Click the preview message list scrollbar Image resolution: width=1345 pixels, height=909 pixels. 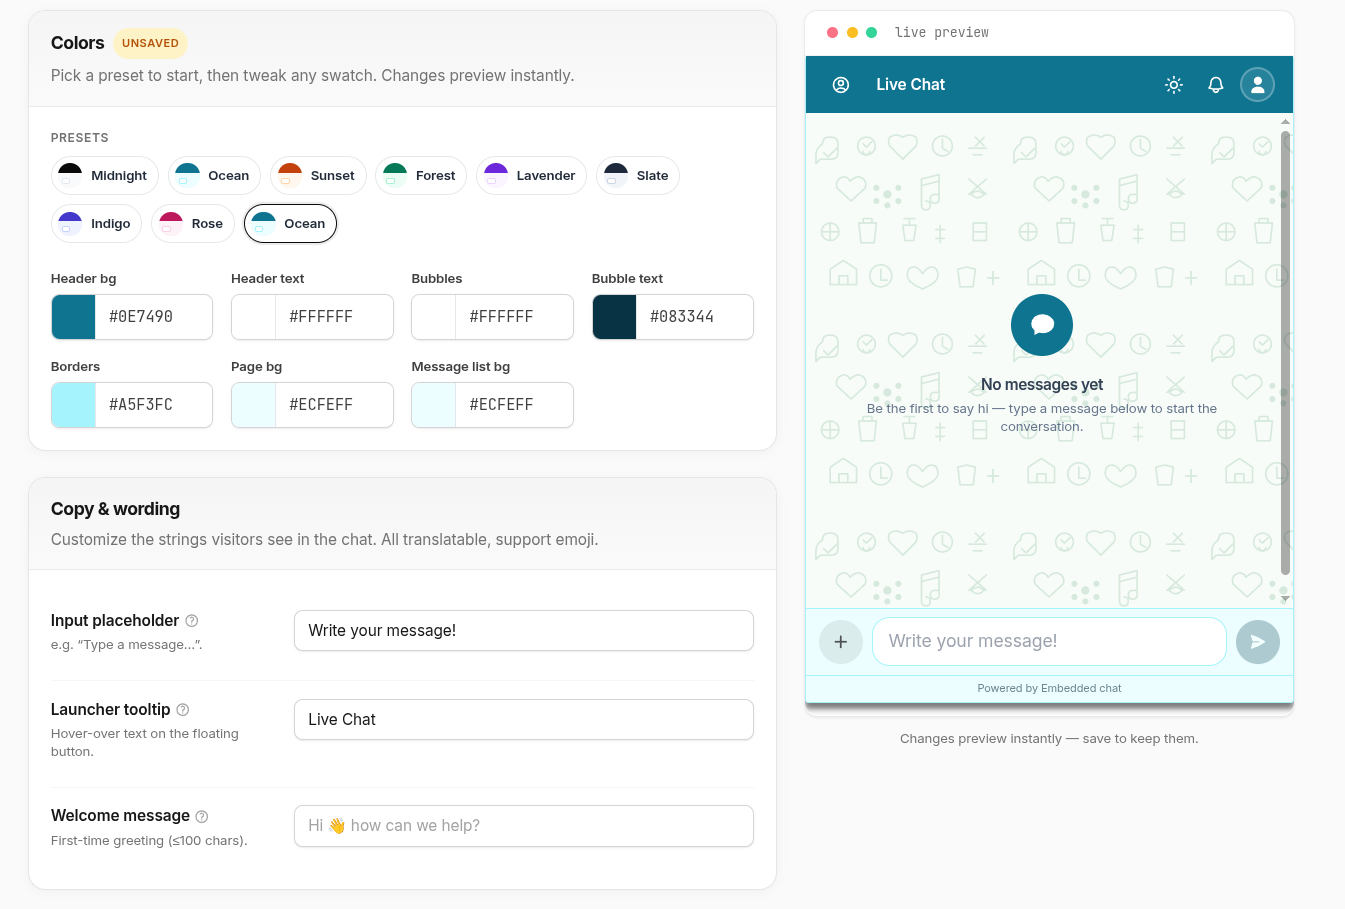[x=1286, y=353]
